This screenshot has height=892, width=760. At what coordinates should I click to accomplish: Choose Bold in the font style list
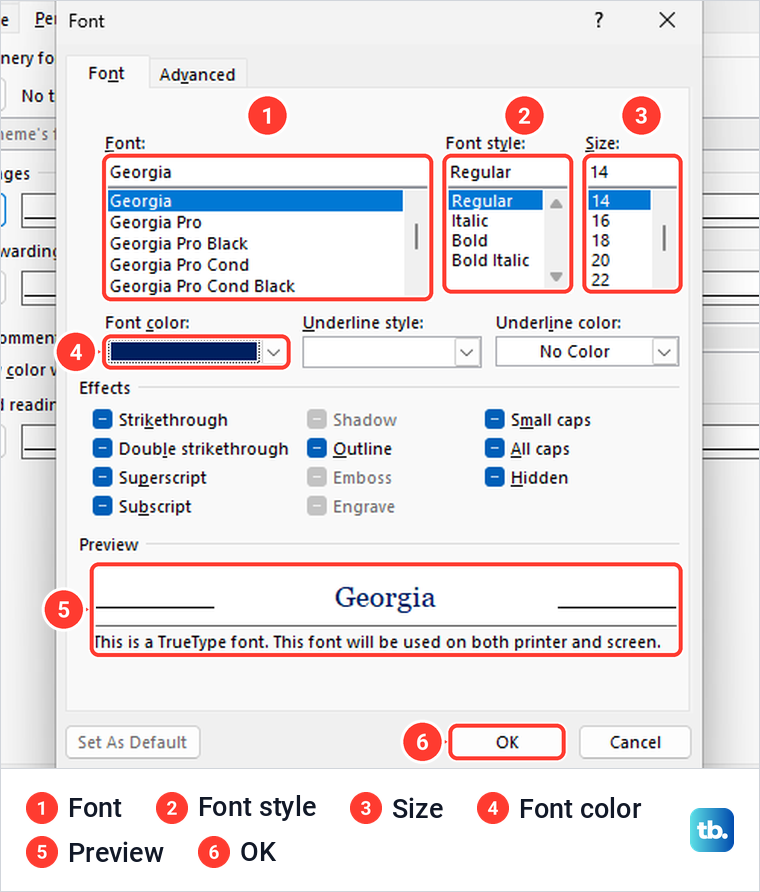[495, 241]
